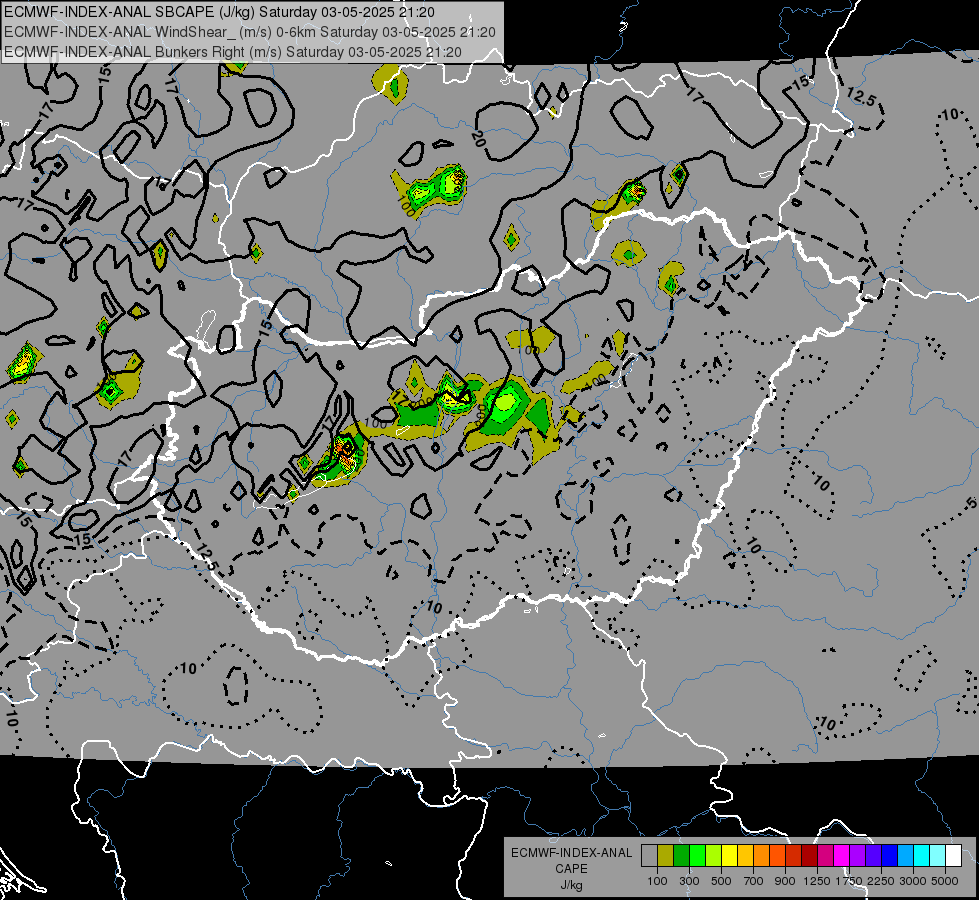Click the WindShear_ 0-6km title line
Screen dimensions: 979x900
click(250, 32)
